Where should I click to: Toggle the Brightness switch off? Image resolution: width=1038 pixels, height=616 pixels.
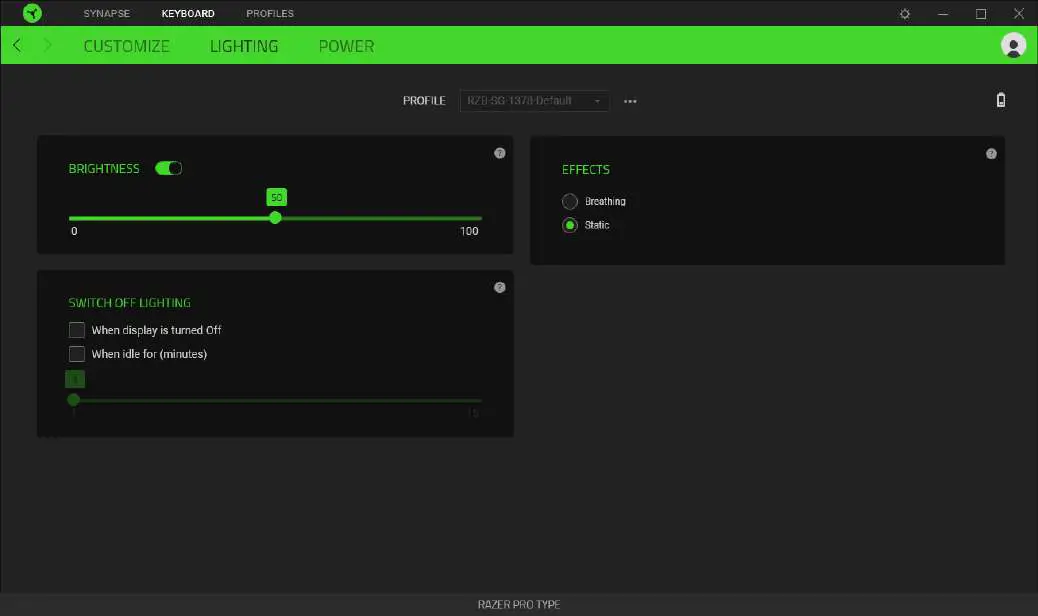point(168,168)
